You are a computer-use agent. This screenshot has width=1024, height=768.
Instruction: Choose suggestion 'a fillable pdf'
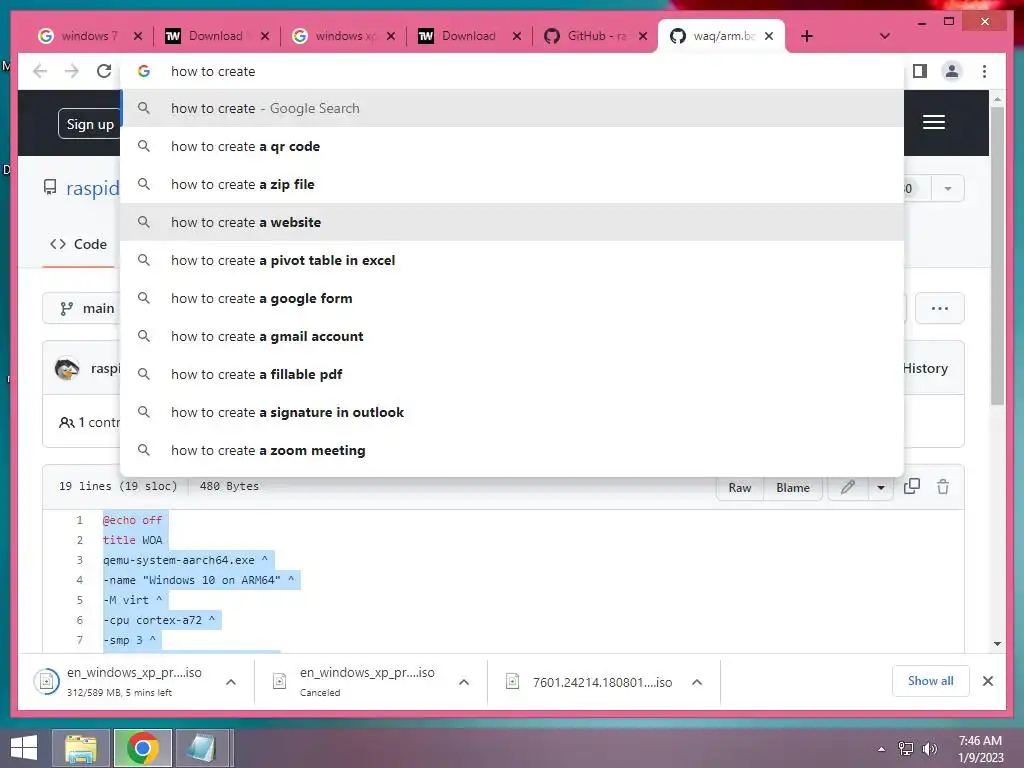[512, 374]
